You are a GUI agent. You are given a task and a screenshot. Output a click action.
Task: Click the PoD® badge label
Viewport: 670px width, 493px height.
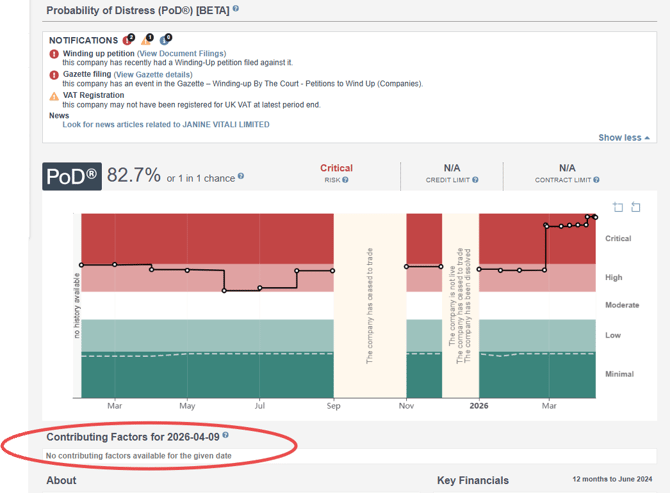click(x=71, y=175)
